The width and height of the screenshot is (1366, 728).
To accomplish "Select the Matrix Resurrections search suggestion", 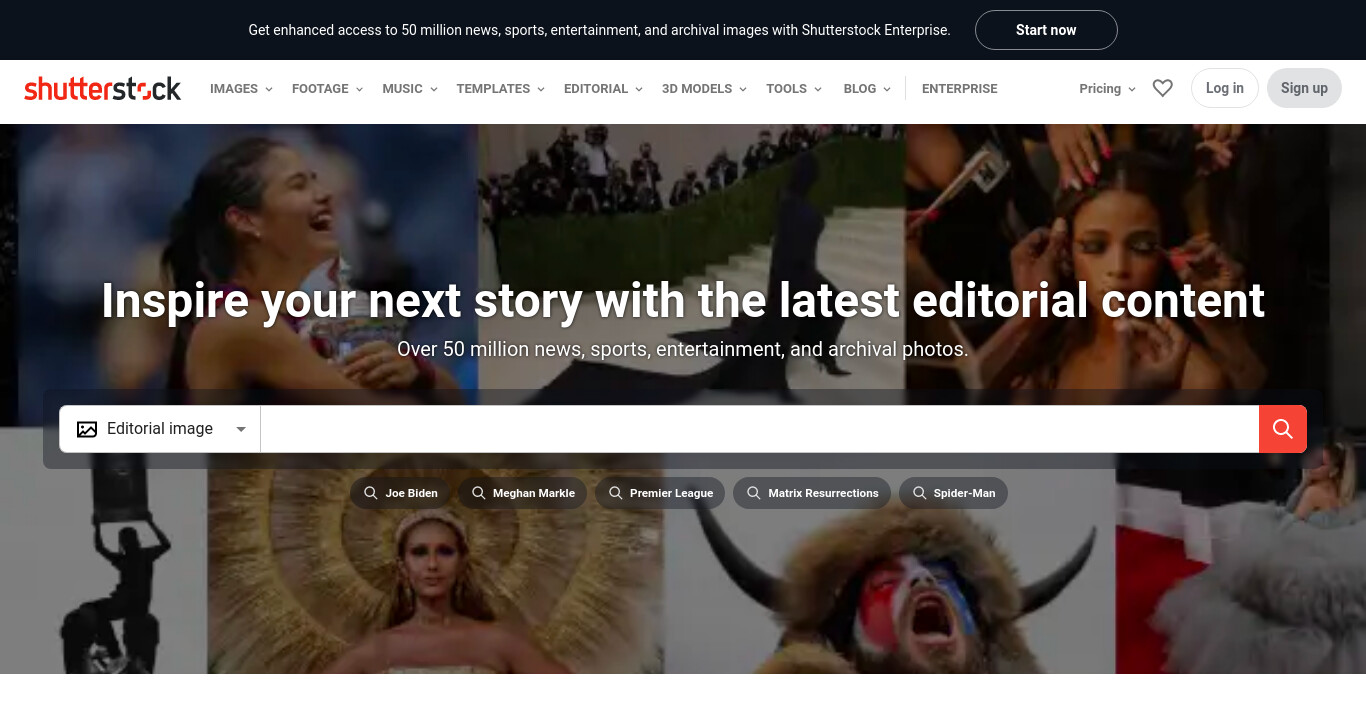I will [812, 493].
